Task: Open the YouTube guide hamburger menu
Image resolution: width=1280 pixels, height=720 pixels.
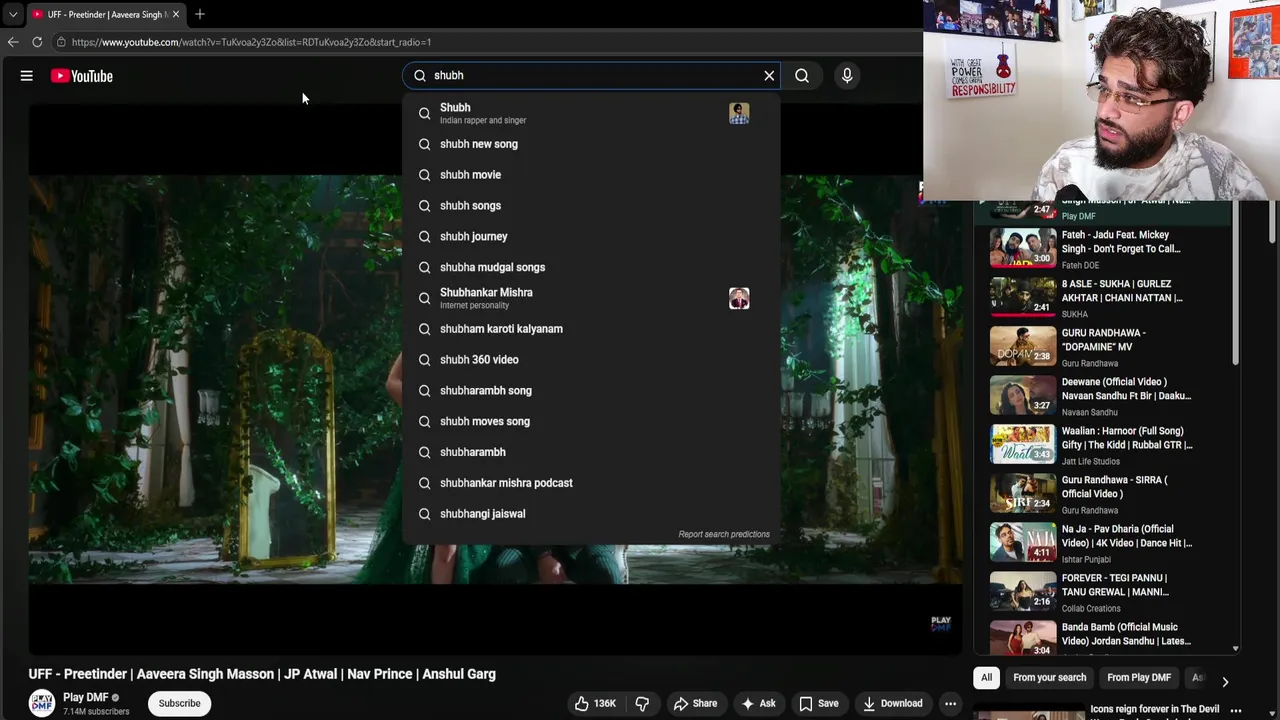Action: tap(27, 76)
